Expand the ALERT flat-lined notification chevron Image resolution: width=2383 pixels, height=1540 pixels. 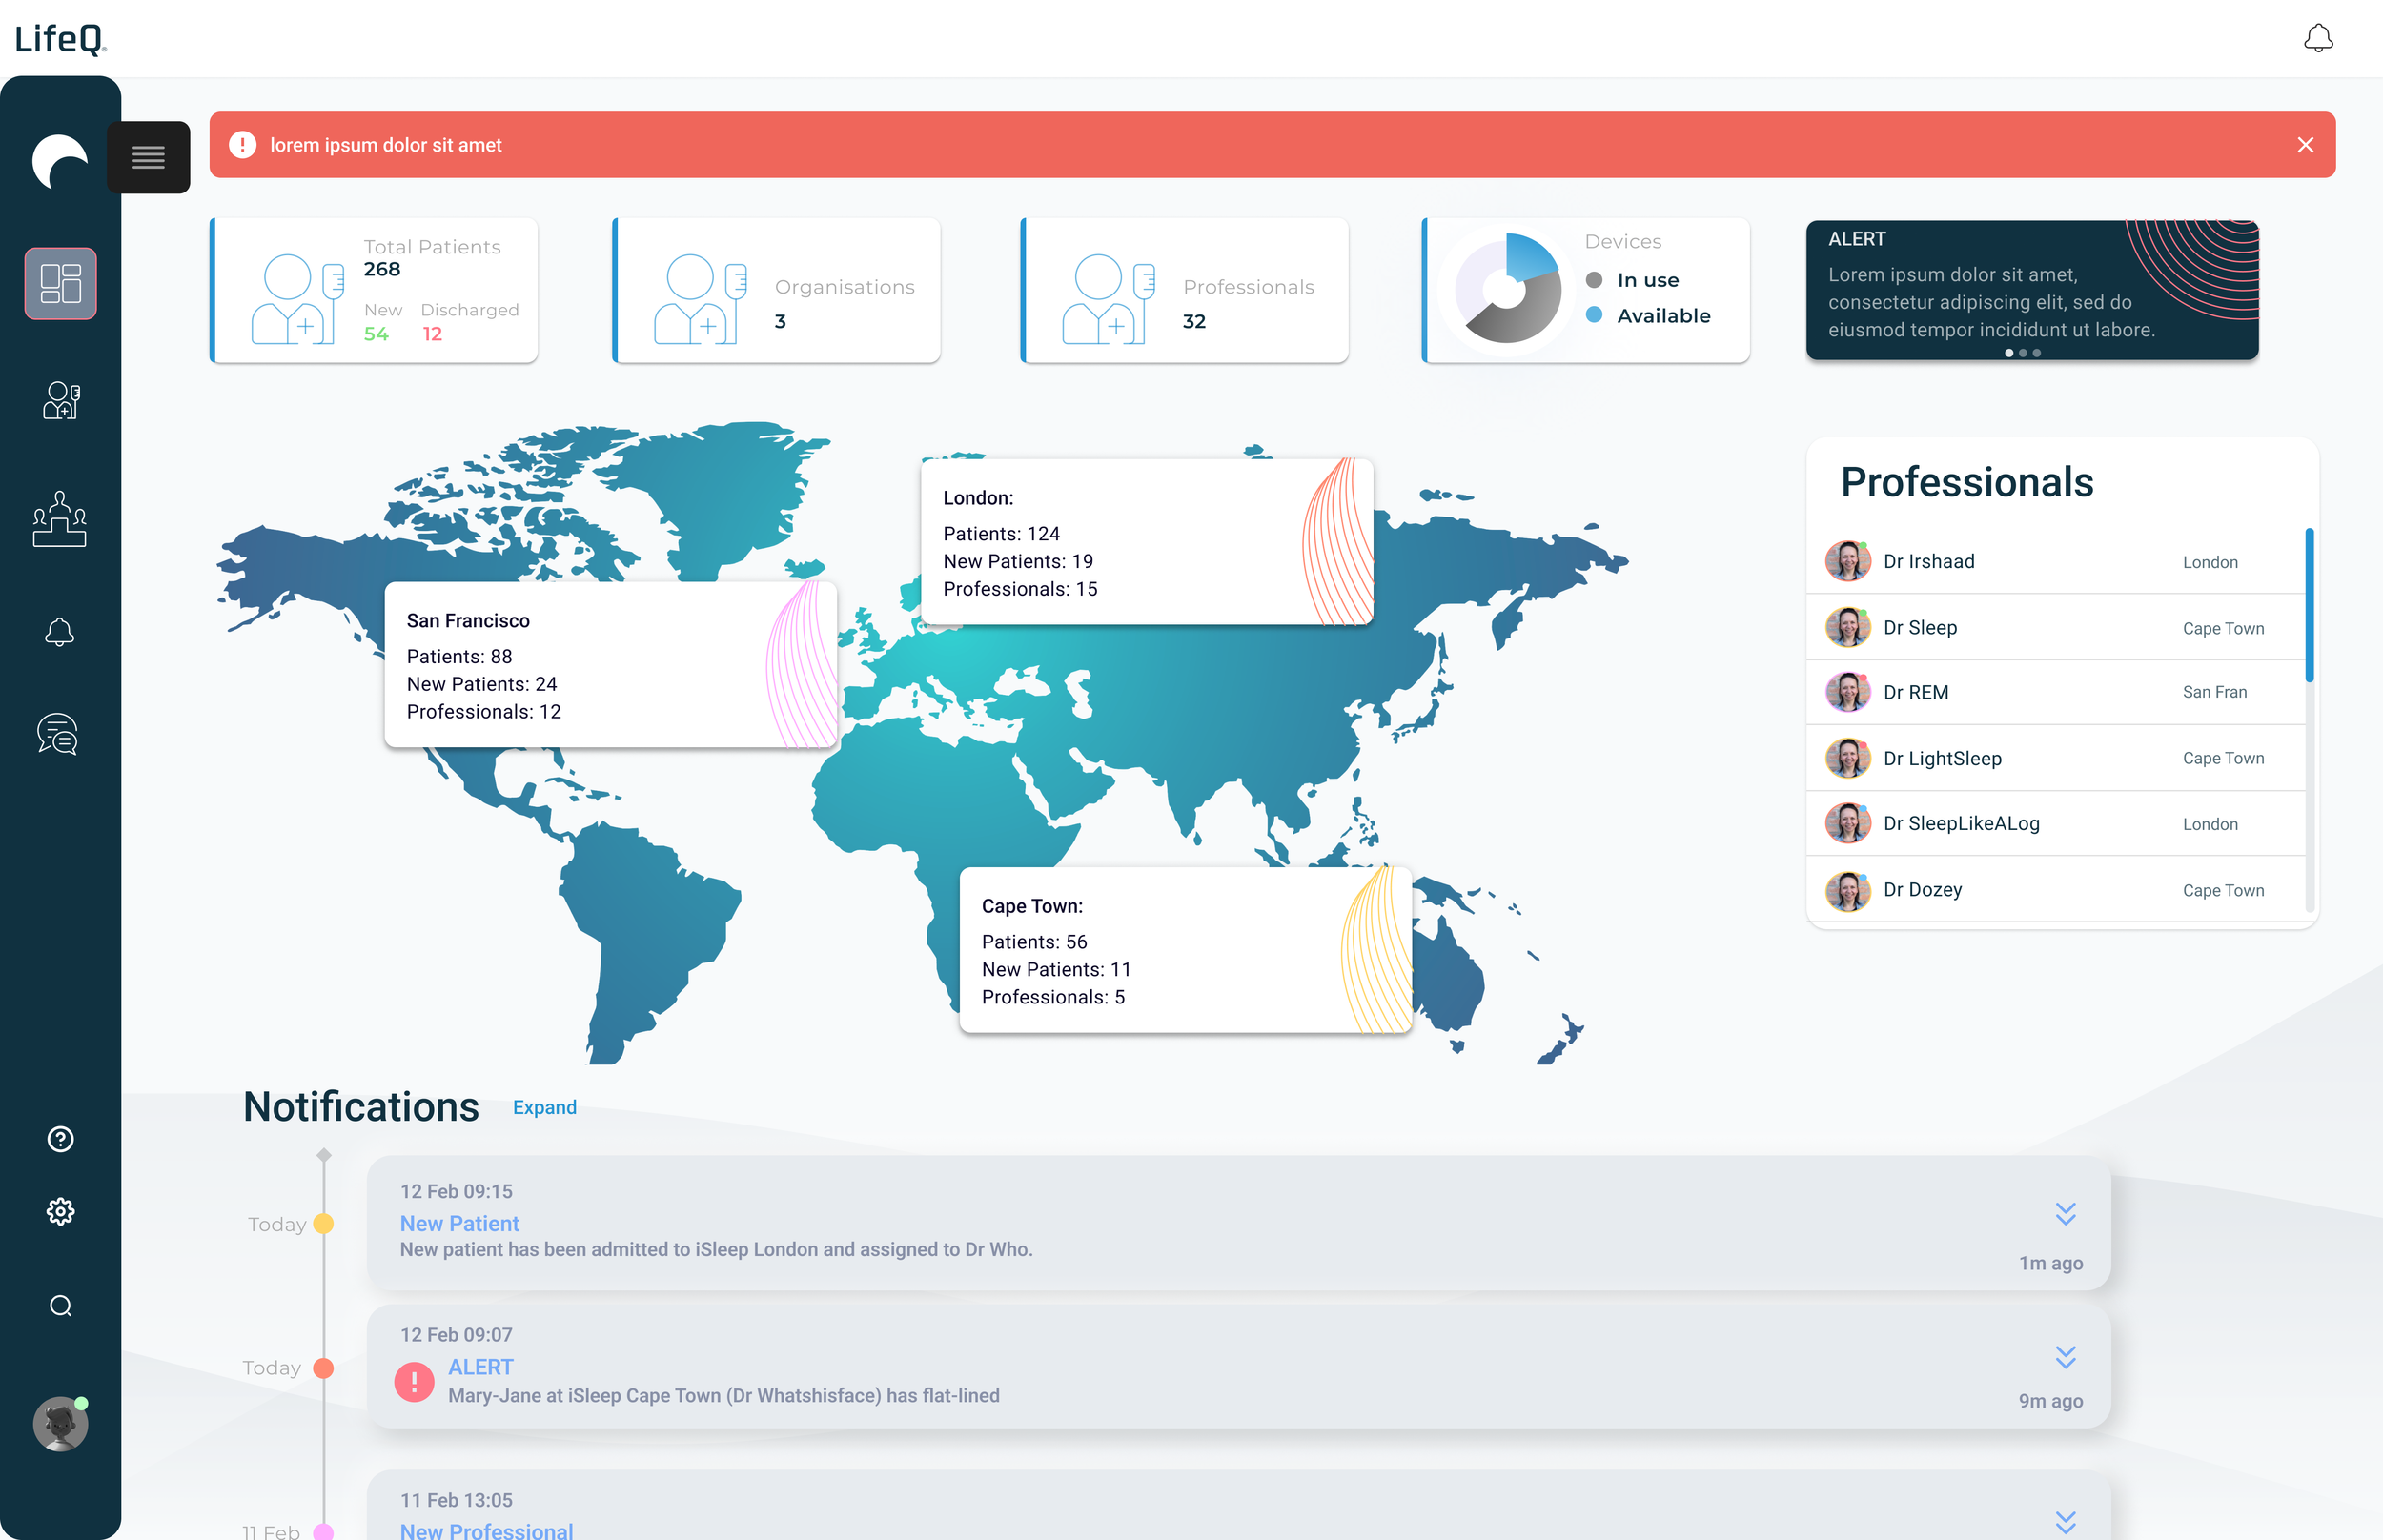2065,1357
